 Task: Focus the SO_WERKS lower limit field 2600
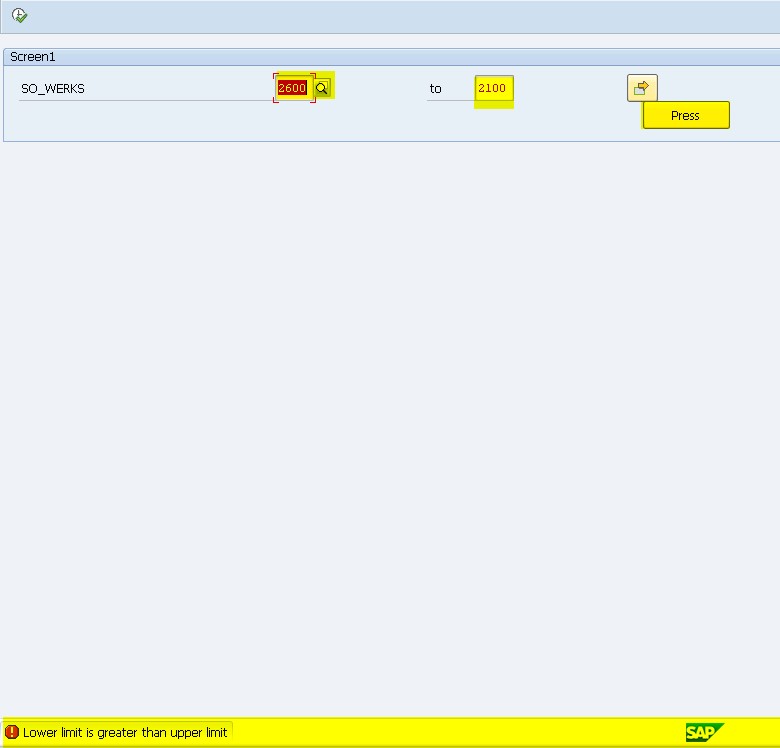coord(293,88)
